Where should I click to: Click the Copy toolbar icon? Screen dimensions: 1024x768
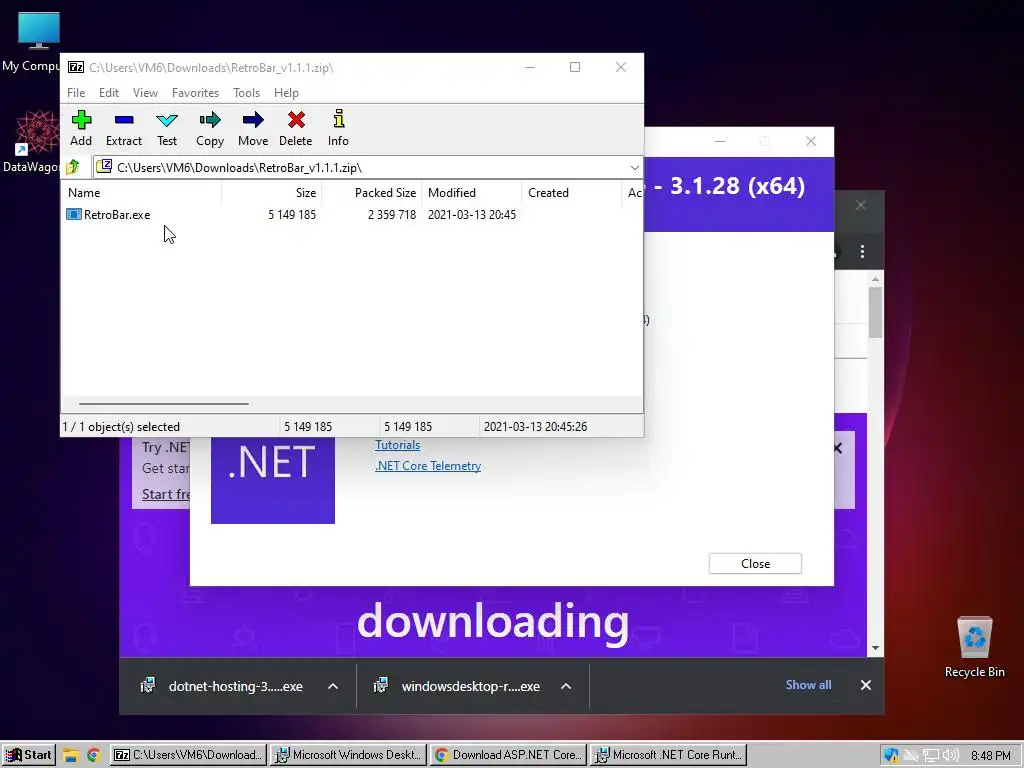[x=210, y=129]
